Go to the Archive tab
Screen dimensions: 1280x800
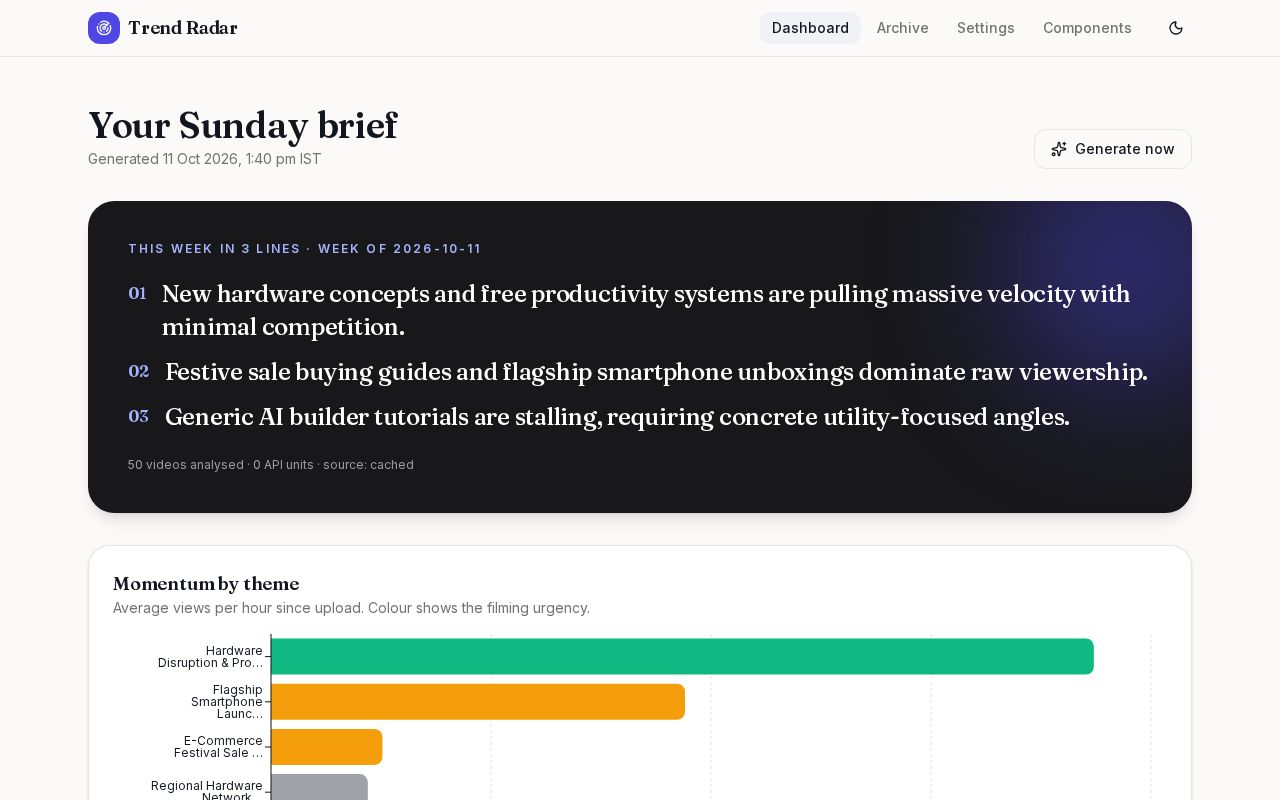pos(903,28)
